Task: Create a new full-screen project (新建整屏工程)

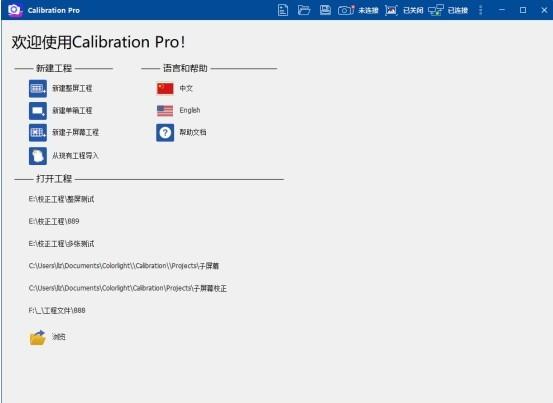Action: click(x=60, y=88)
